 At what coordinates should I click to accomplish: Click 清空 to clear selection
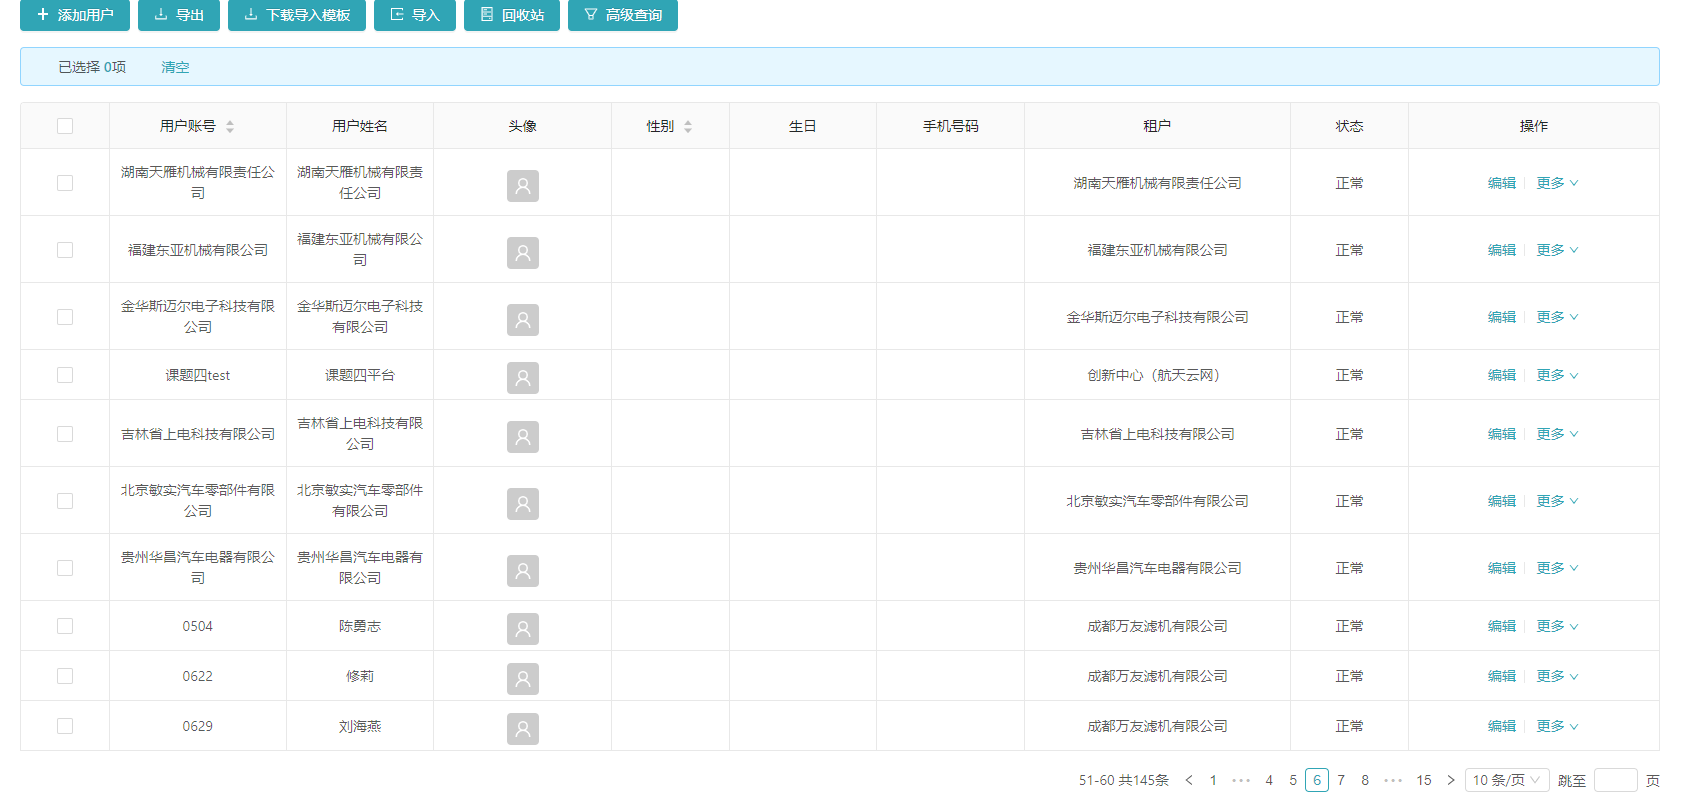pyautogui.click(x=175, y=67)
